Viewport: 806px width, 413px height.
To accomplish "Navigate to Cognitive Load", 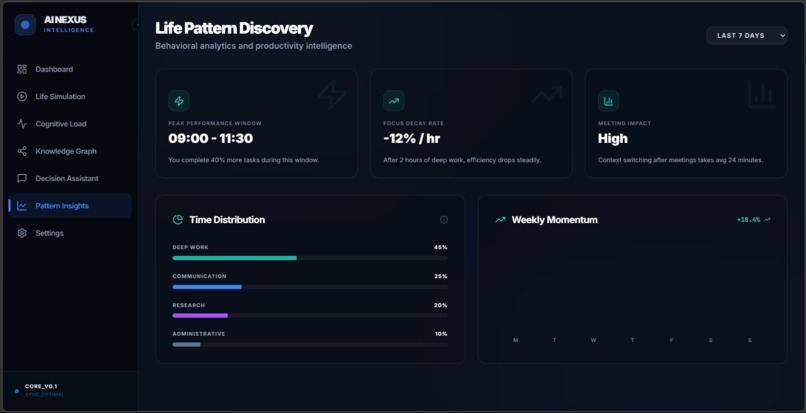I will (x=70, y=123).
